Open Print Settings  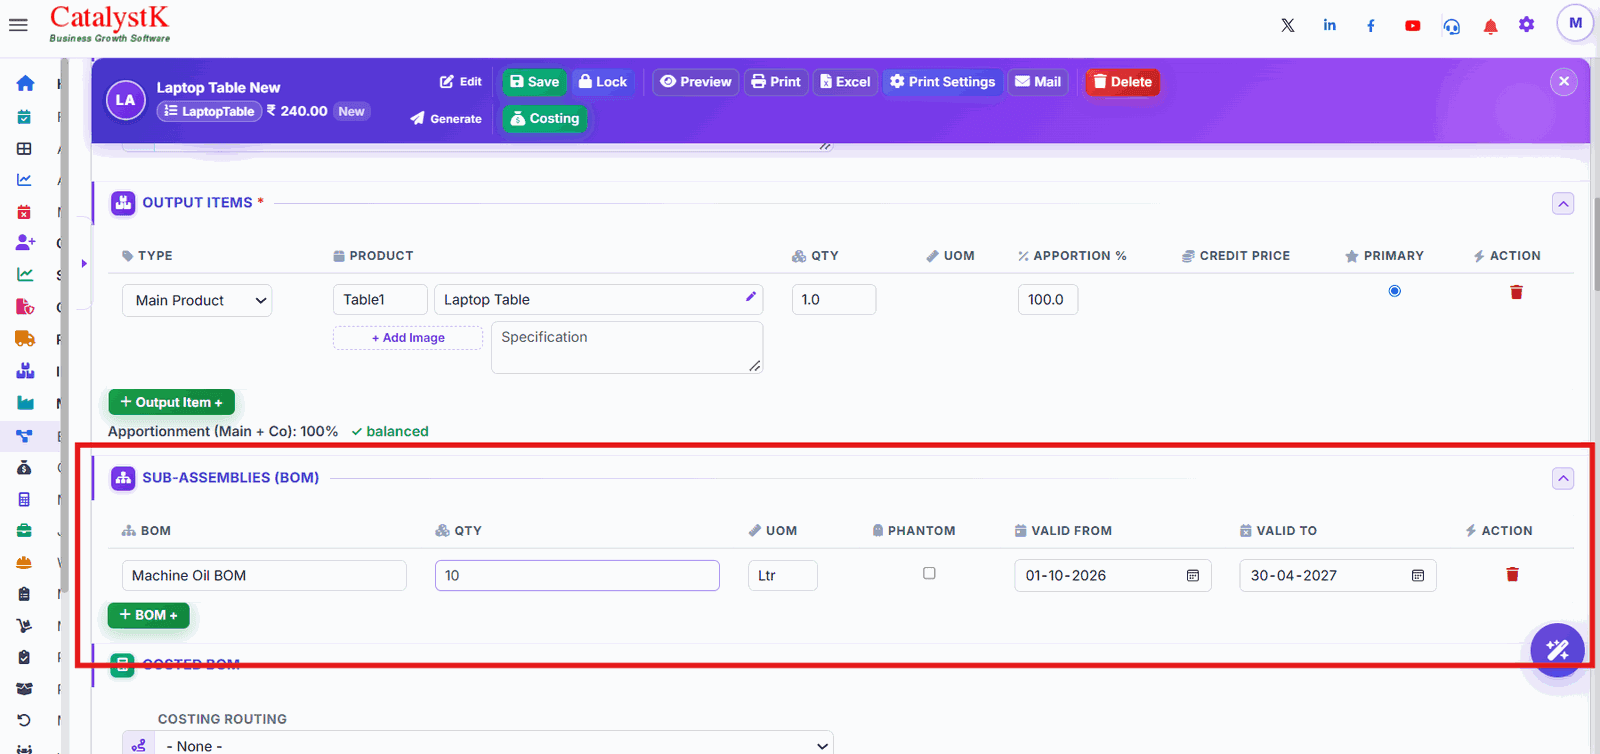pos(942,82)
